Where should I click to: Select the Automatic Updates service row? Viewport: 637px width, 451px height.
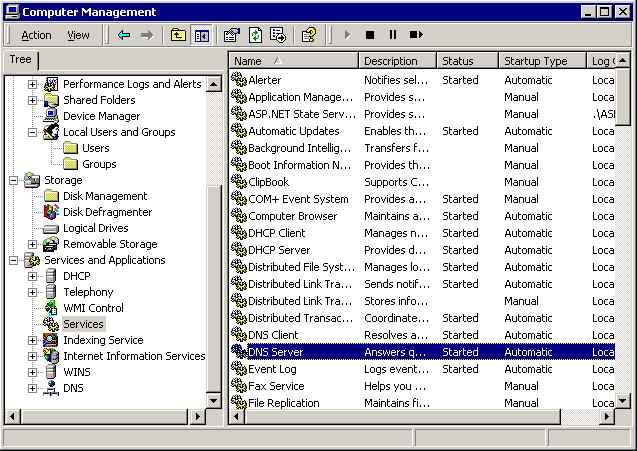[422, 131]
